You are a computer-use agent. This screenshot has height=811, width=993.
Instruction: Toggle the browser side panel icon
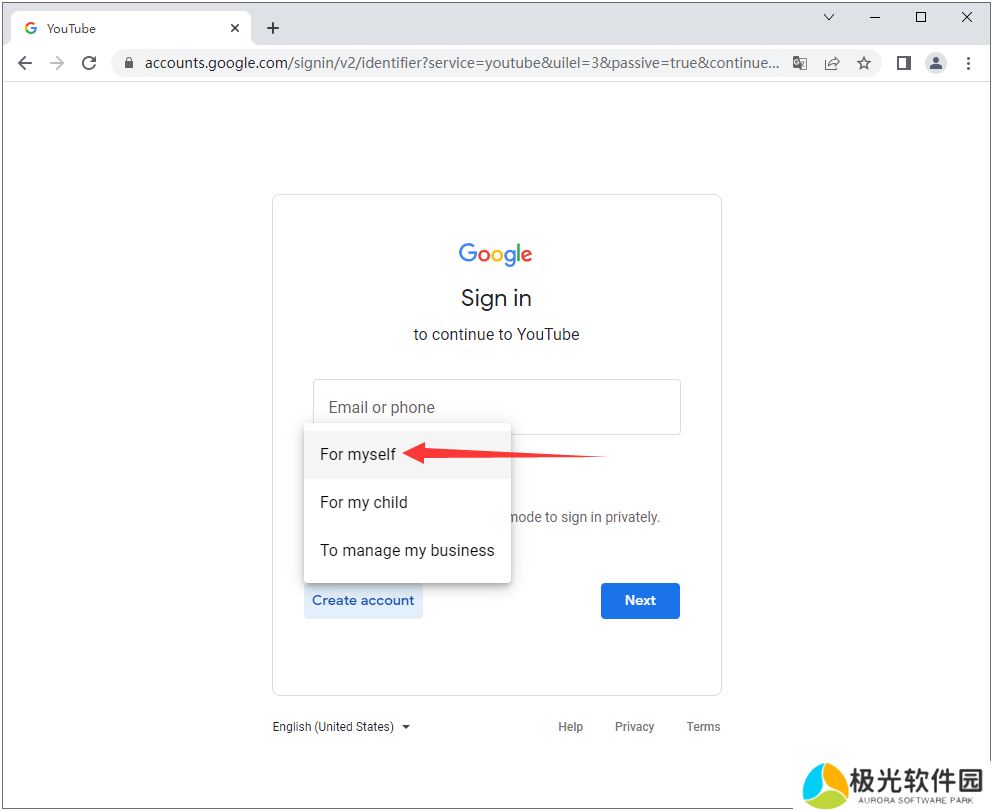(x=904, y=63)
